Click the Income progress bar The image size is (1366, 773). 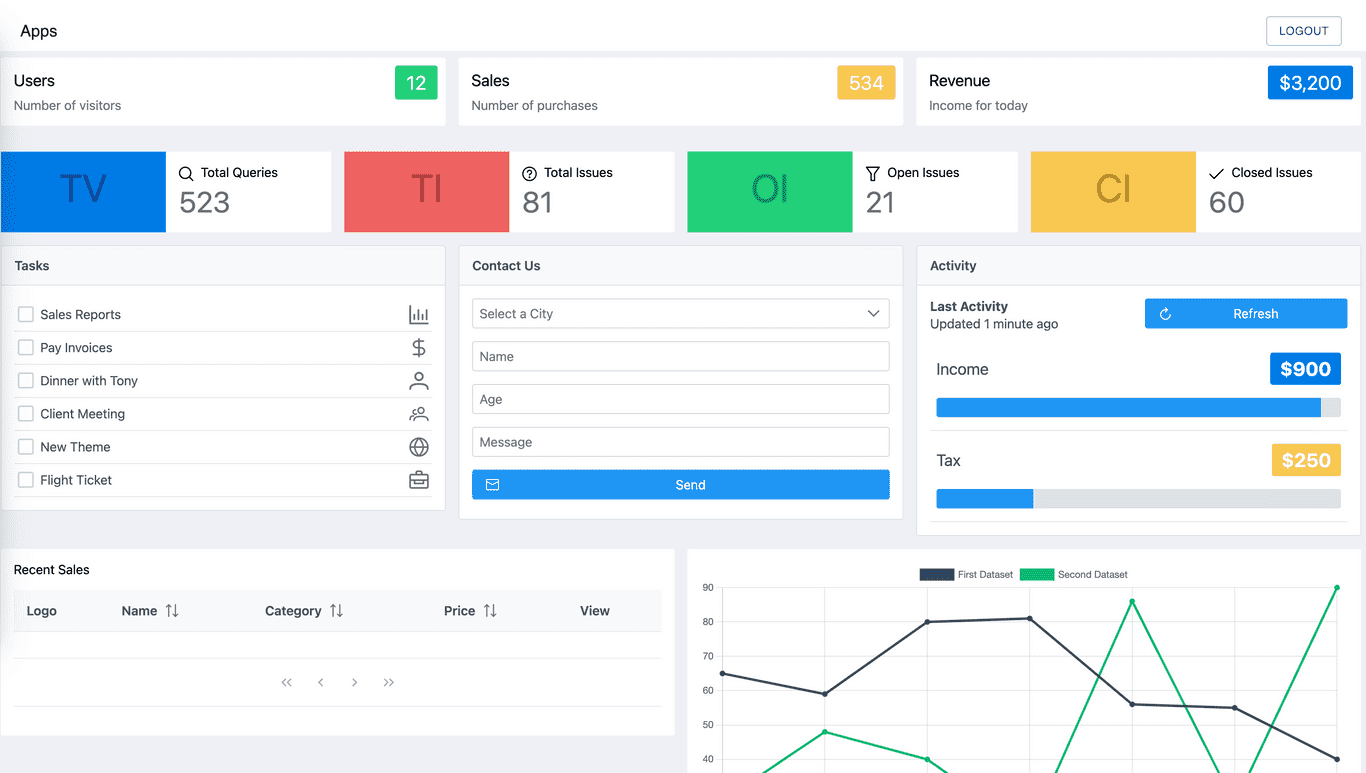[x=1138, y=407]
